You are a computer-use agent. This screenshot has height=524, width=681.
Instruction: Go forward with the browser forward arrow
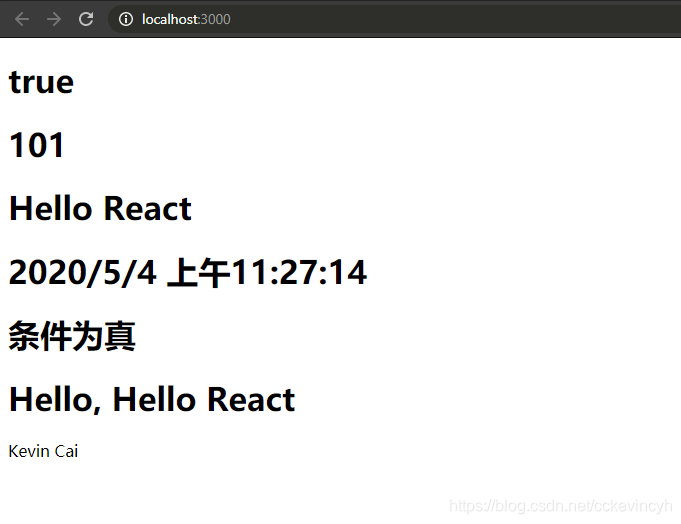click(54, 19)
